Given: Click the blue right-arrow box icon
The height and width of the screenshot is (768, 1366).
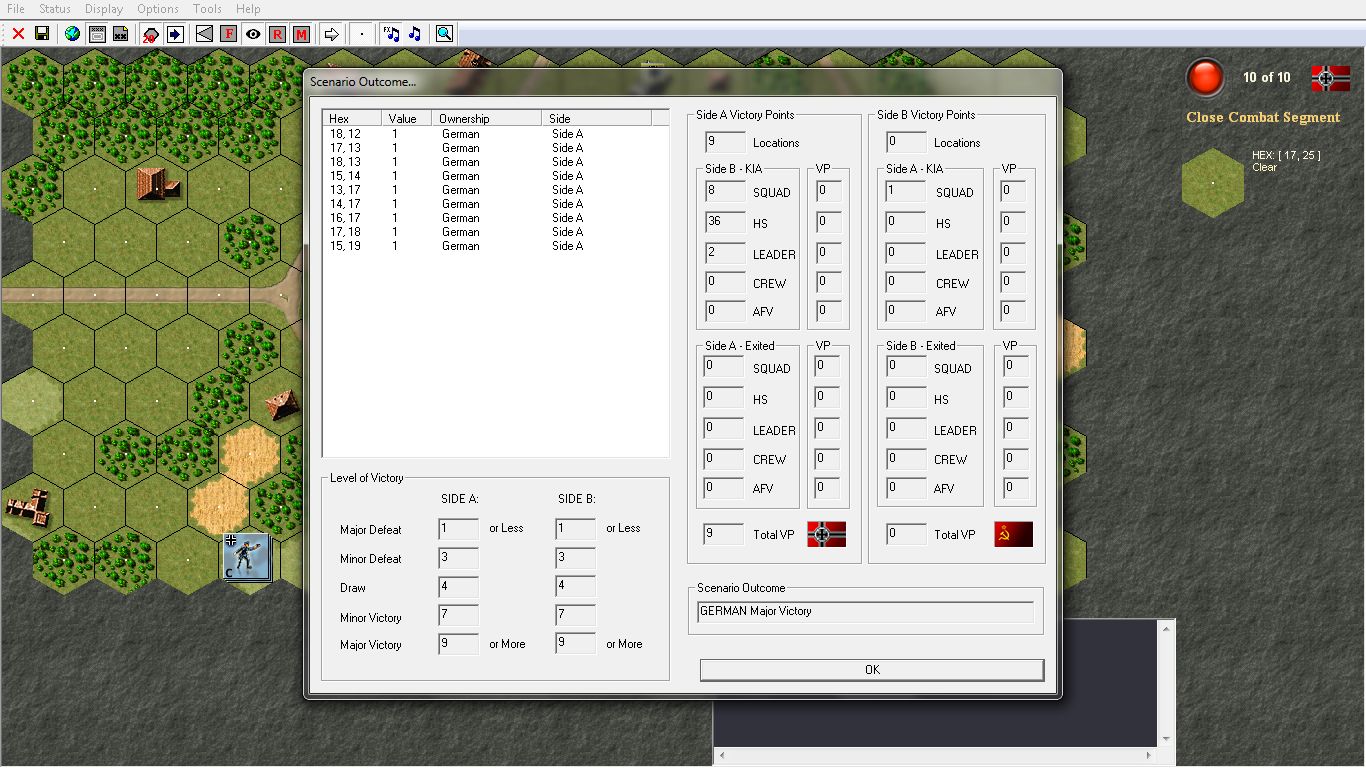Looking at the screenshot, I should [x=175, y=34].
